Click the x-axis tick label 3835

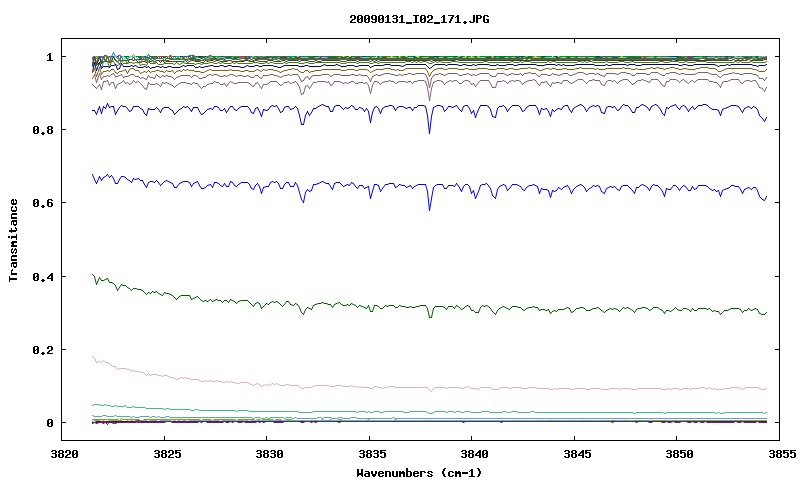[372, 454]
